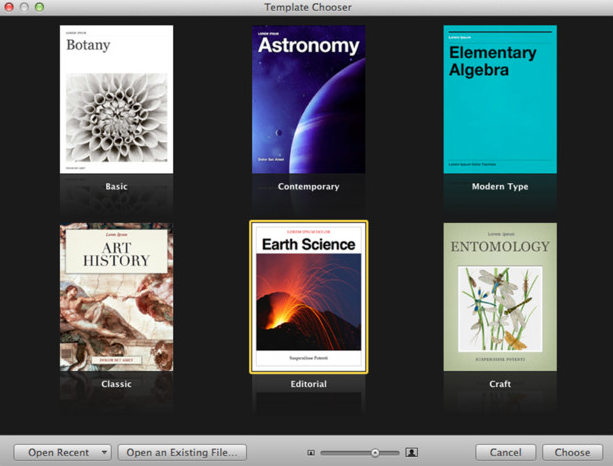This screenshot has width=613, height=466.
Task: Click the small thumbnail size icon
Action: (x=311, y=453)
